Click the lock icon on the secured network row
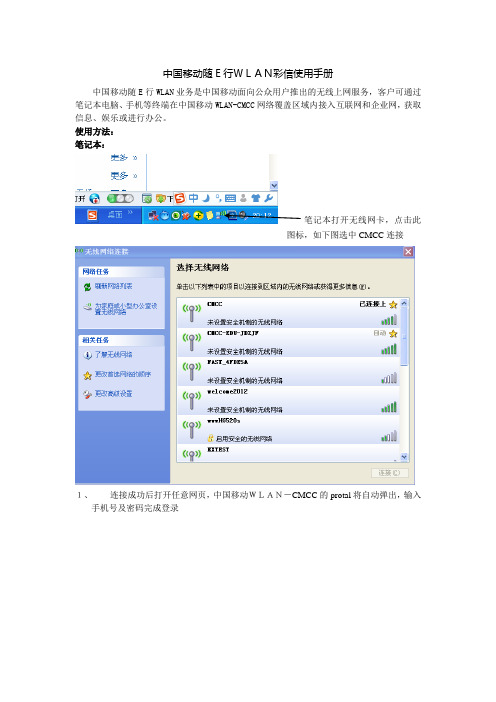496x702 pixels. point(210,438)
